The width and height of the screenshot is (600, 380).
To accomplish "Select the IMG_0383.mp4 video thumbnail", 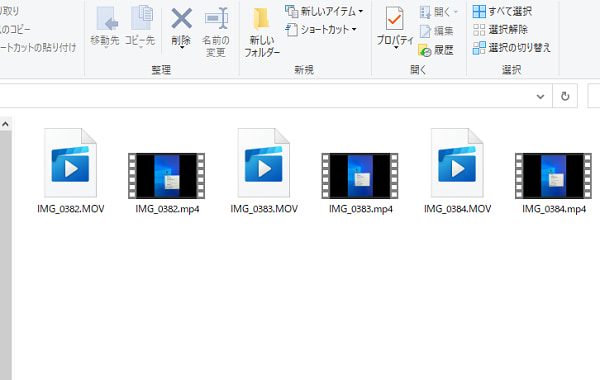I will (360, 176).
